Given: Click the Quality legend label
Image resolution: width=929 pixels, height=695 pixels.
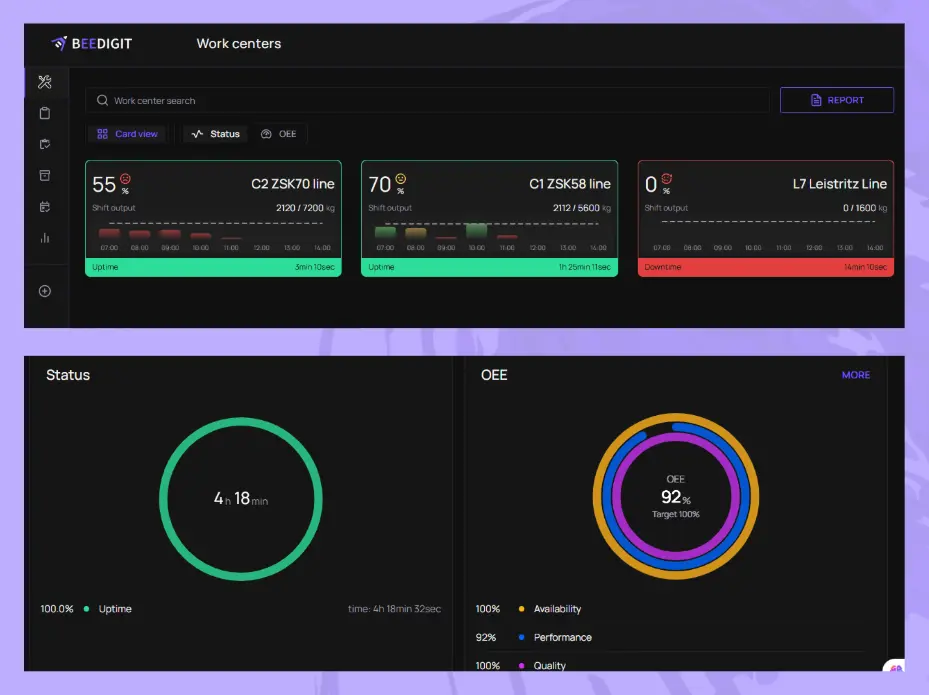Looking at the screenshot, I should [x=549, y=665].
